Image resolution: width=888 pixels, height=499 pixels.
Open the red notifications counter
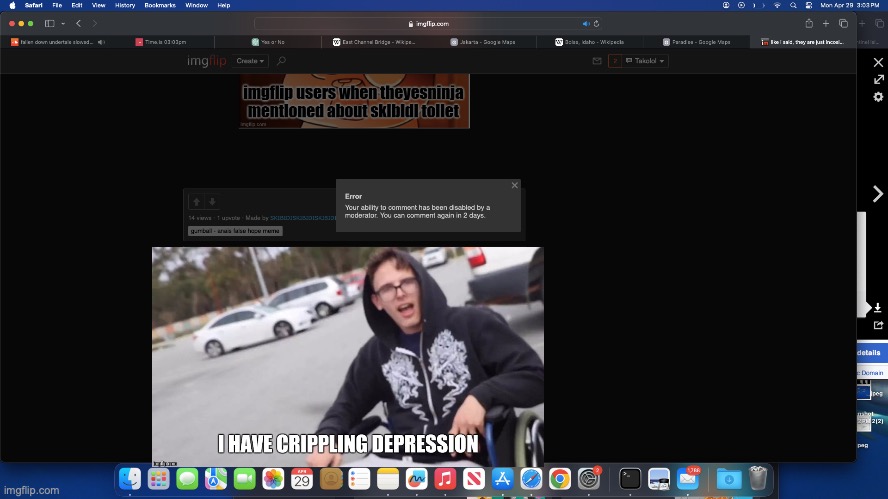pos(614,61)
